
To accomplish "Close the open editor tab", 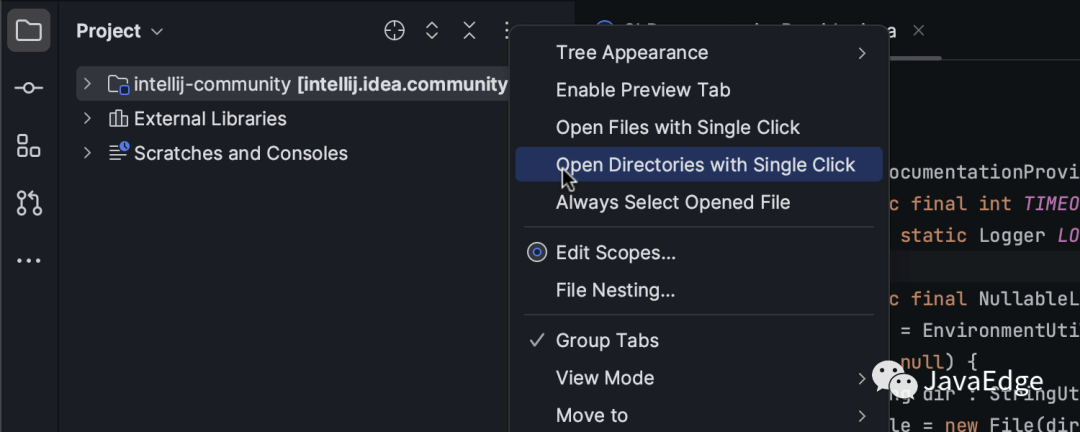I will pyautogui.click(x=918, y=30).
